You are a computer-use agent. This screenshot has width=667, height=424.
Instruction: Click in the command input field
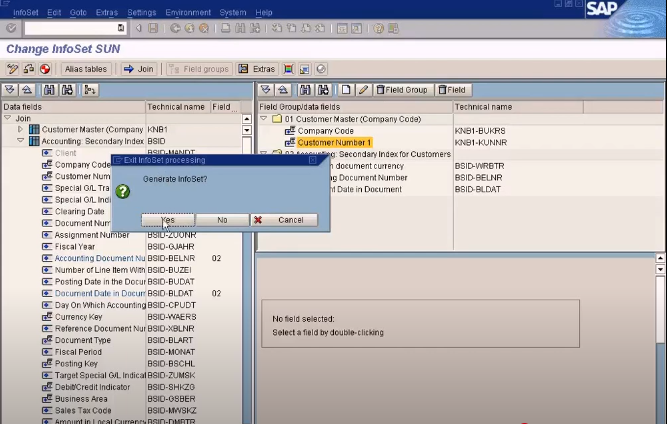[71, 28]
